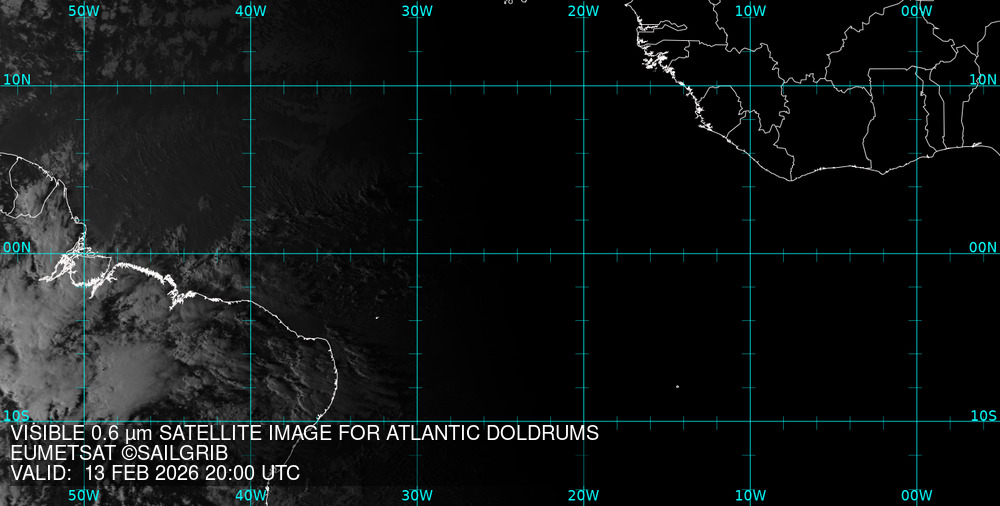
Task: Click the right-side 10N latitude label
Action: pos(984,79)
